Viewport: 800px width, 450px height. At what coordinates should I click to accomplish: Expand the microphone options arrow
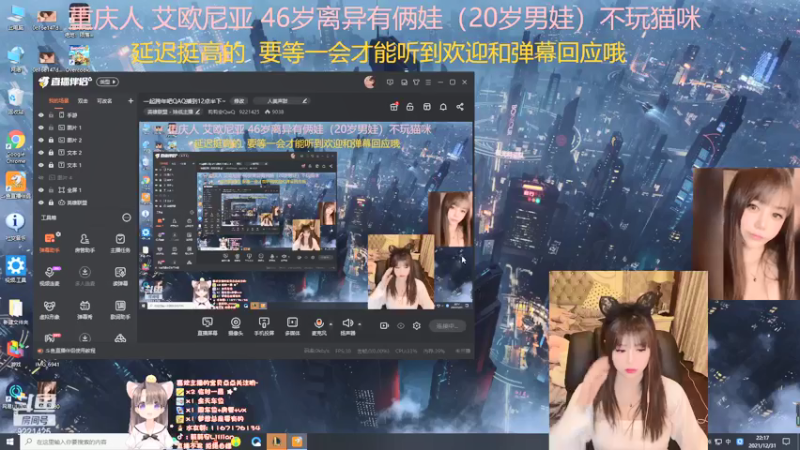(x=331, y=324)
